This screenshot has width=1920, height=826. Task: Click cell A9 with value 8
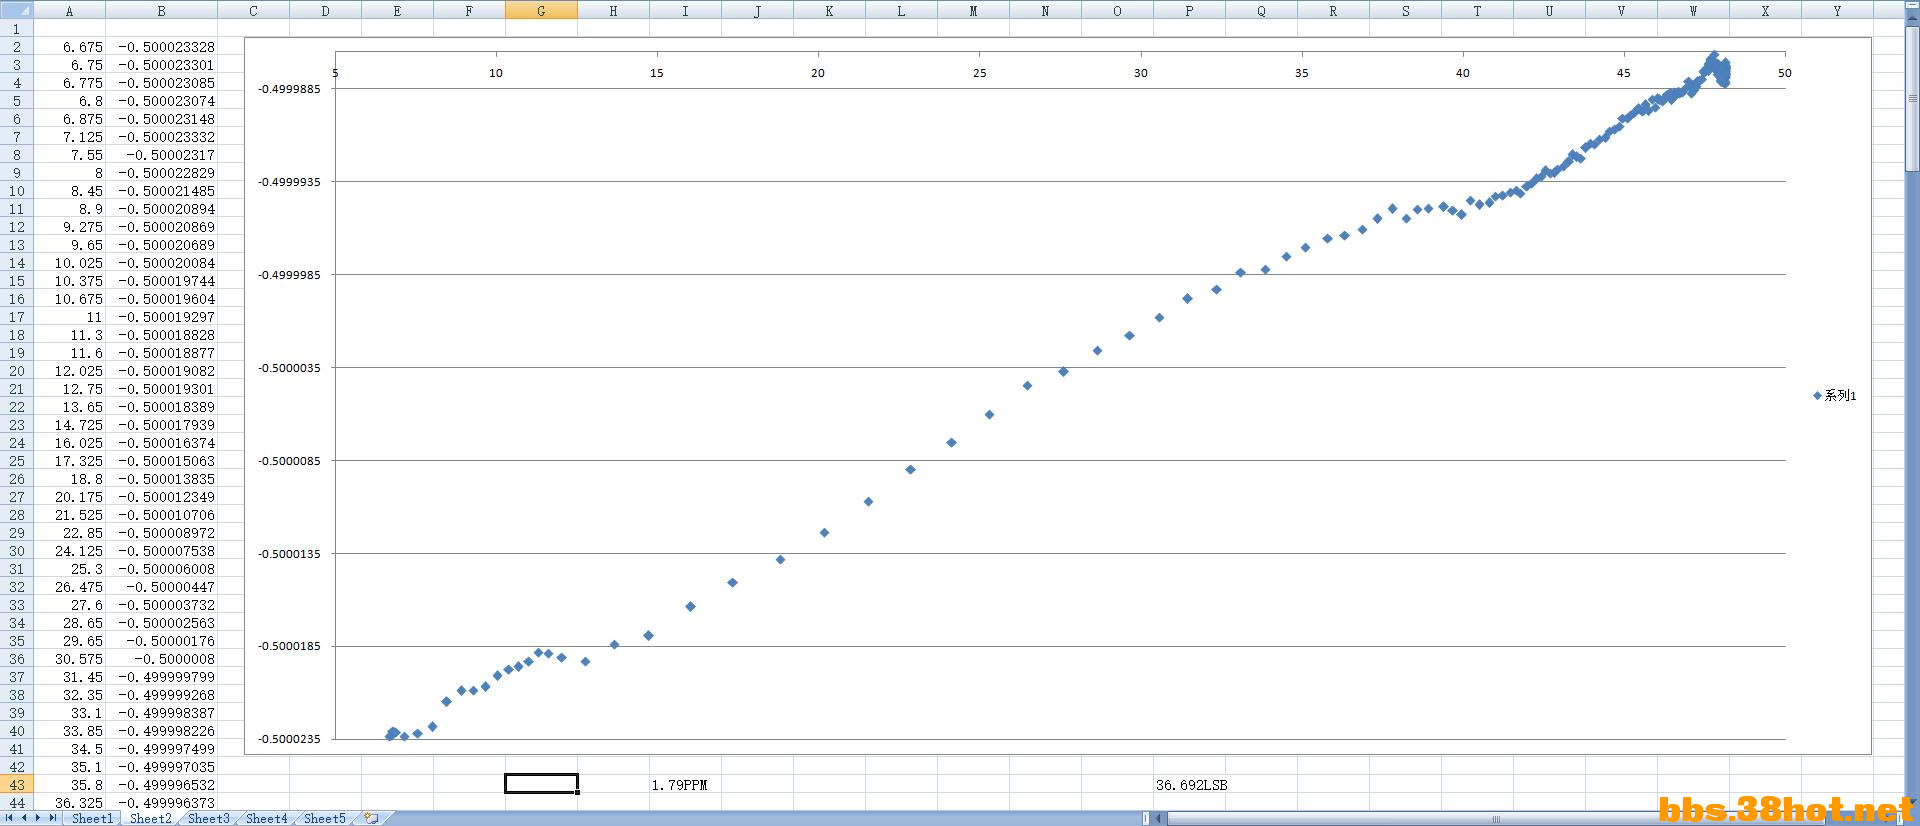pos(69,173)
